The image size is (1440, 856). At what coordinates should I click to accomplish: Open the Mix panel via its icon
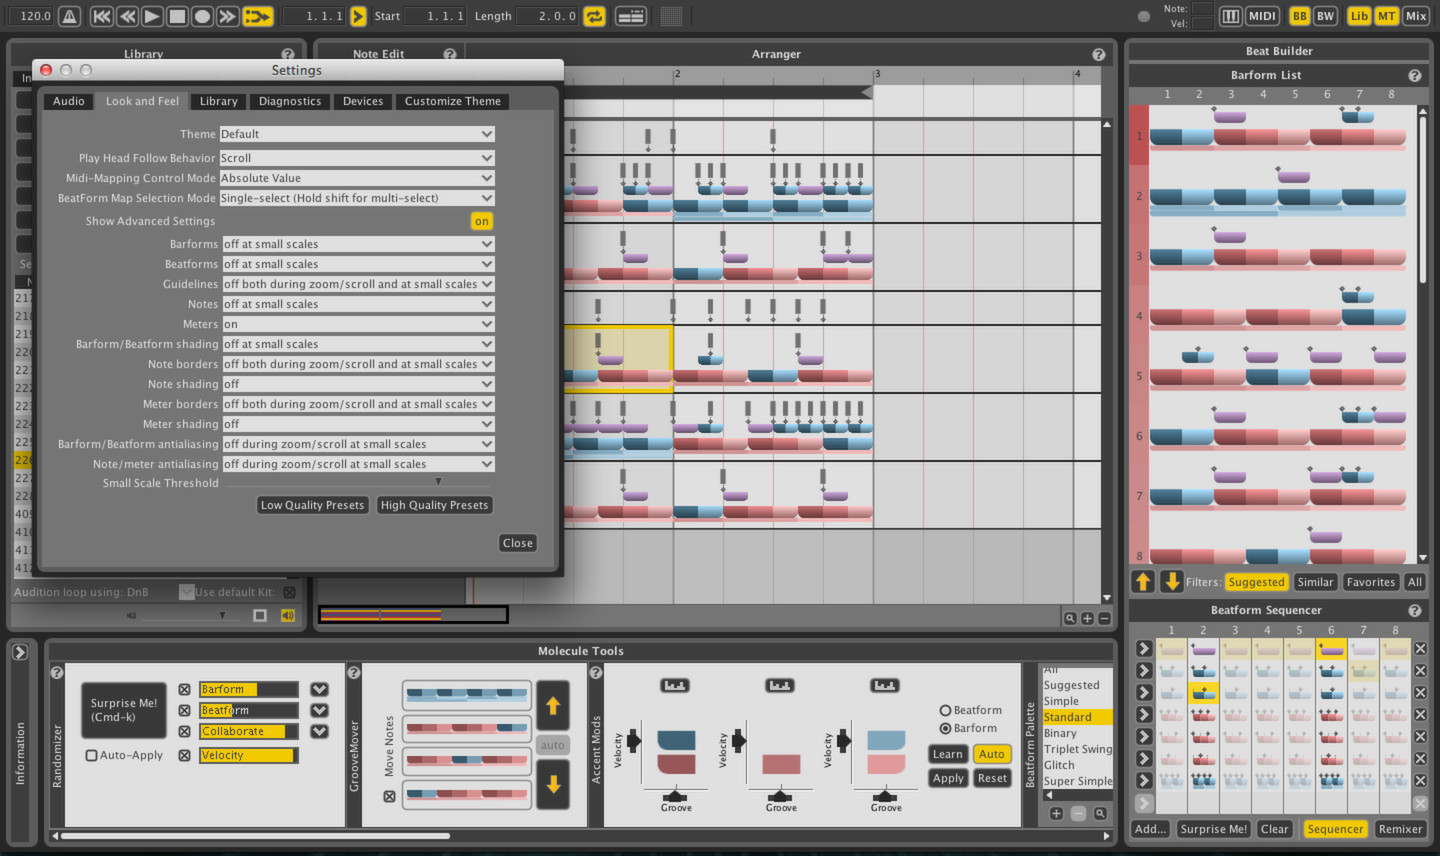(1416, 16)
